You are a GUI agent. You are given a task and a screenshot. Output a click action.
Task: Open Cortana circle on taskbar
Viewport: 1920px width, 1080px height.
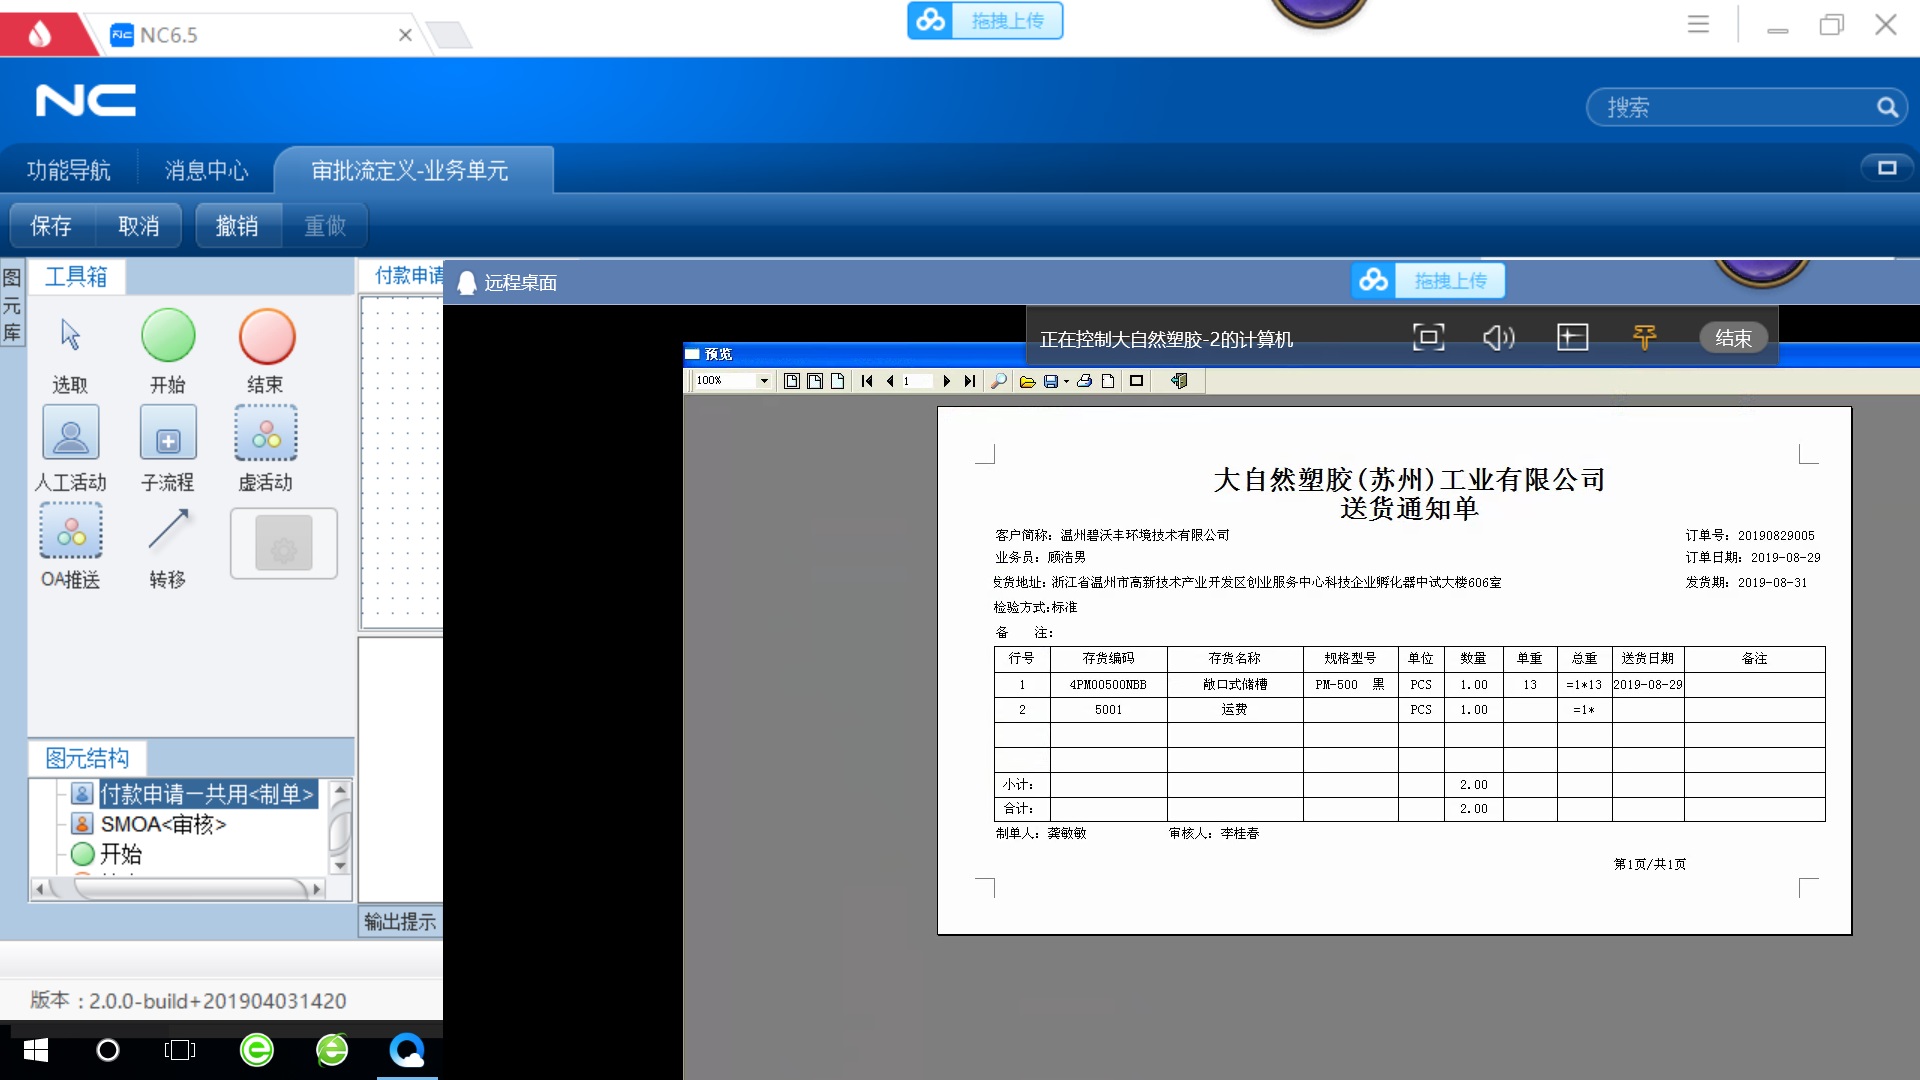pyautogui.click(x=107, y=1050)
